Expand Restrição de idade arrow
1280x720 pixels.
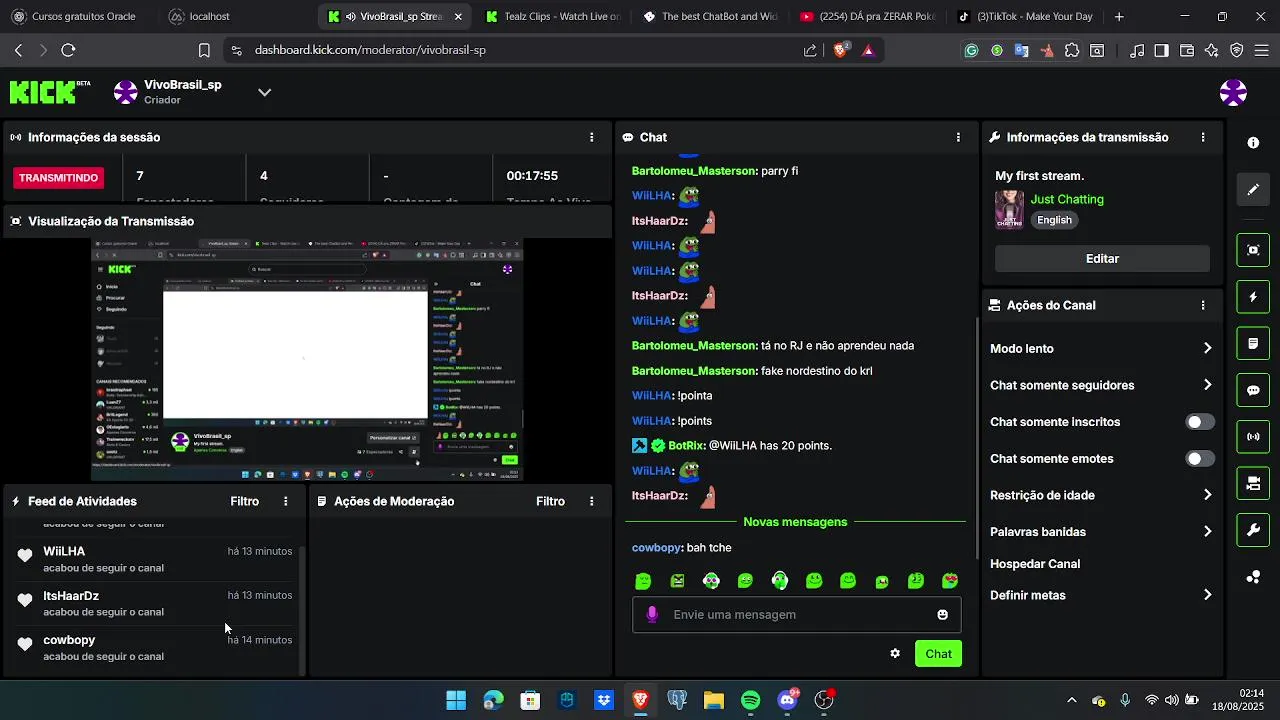tap(1207, 495)
